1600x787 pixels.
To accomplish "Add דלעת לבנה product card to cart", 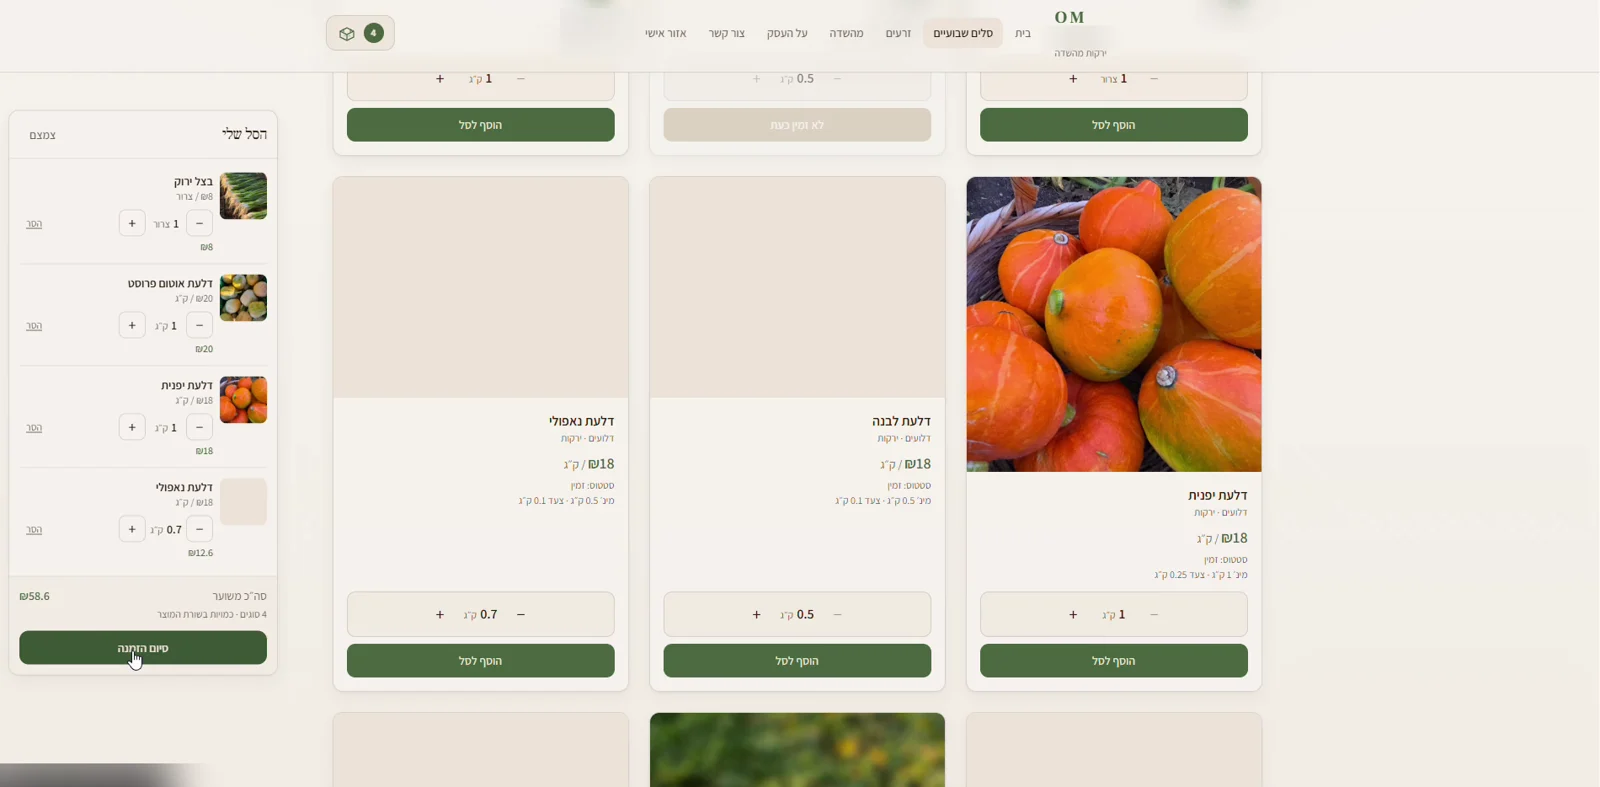I will (797, 661).
